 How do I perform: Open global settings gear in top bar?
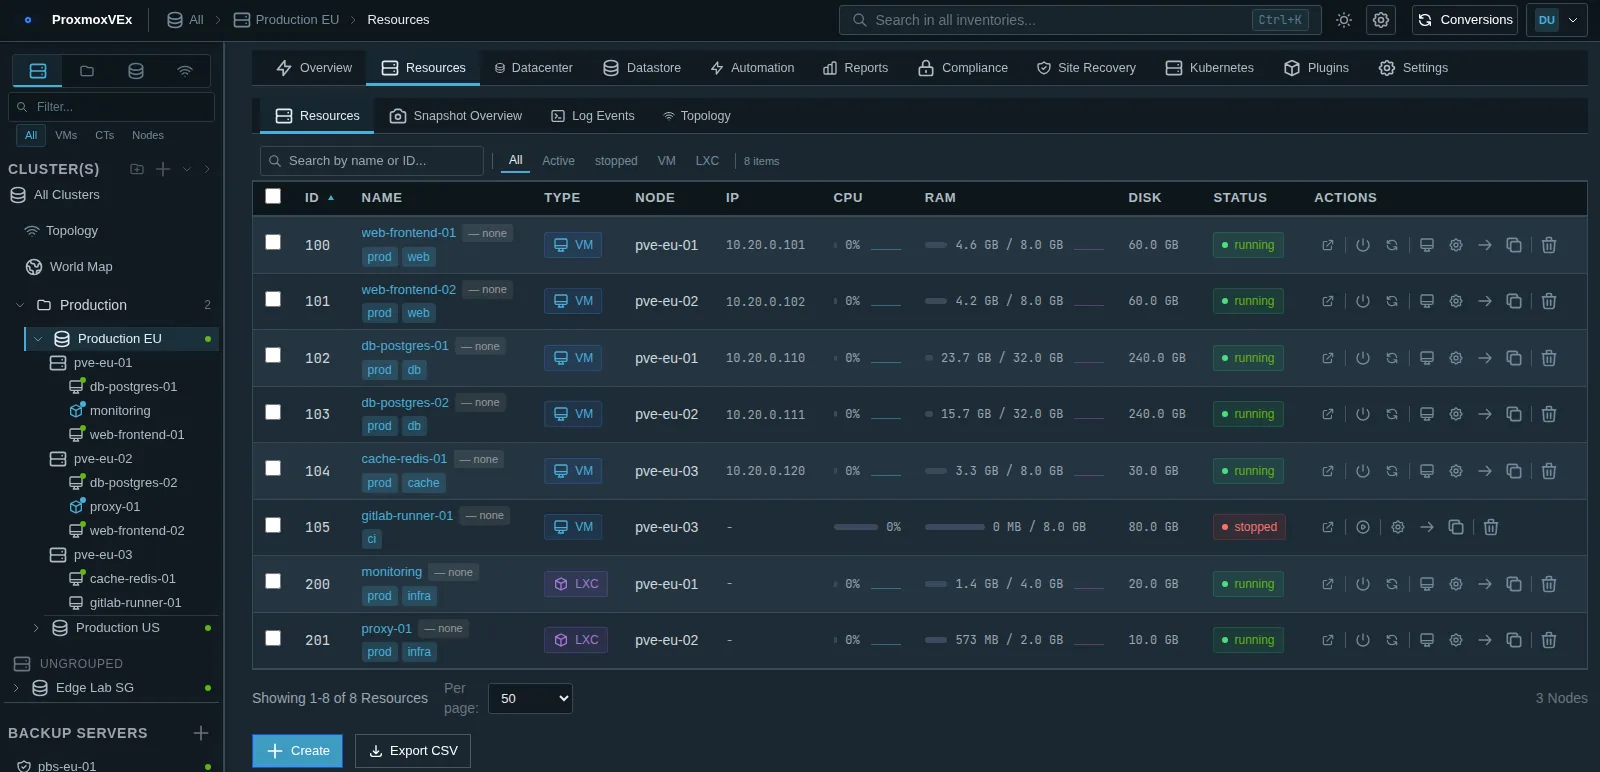click(x=1381, y=20)
